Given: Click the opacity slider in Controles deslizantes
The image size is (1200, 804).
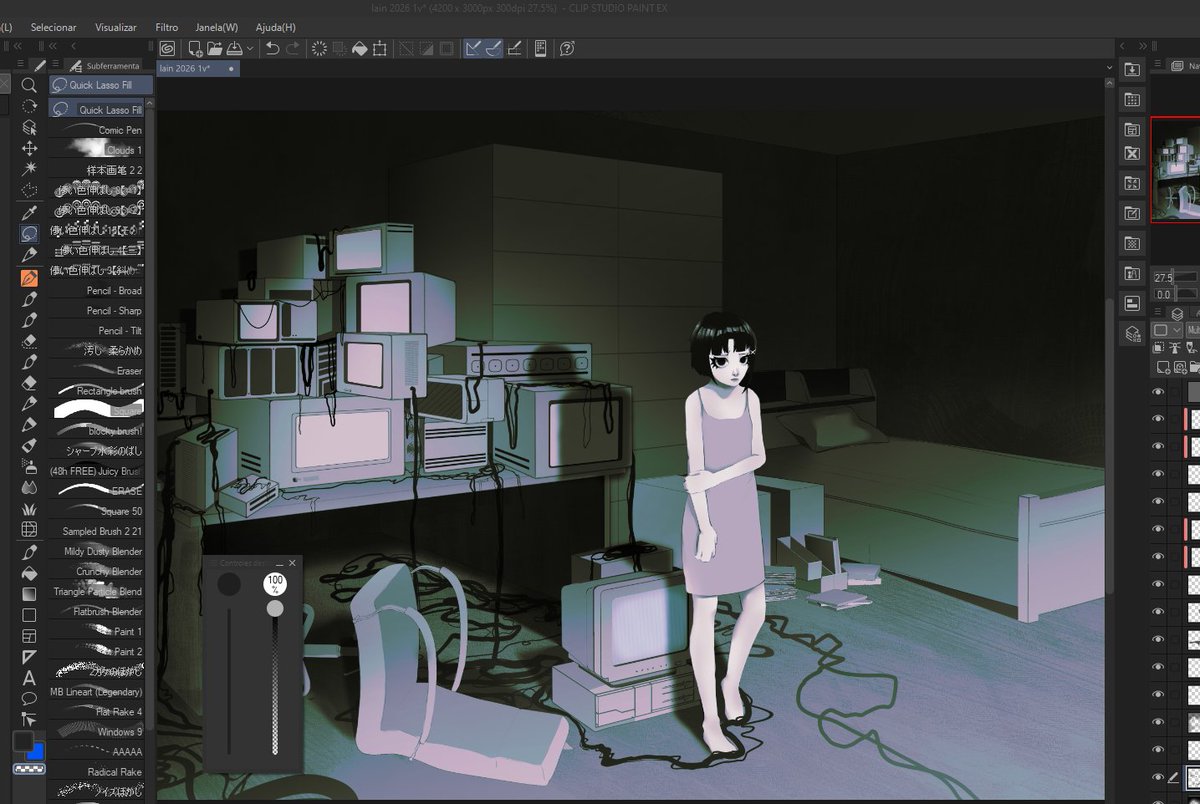Looking at the screenshot, I should [275, 678].
